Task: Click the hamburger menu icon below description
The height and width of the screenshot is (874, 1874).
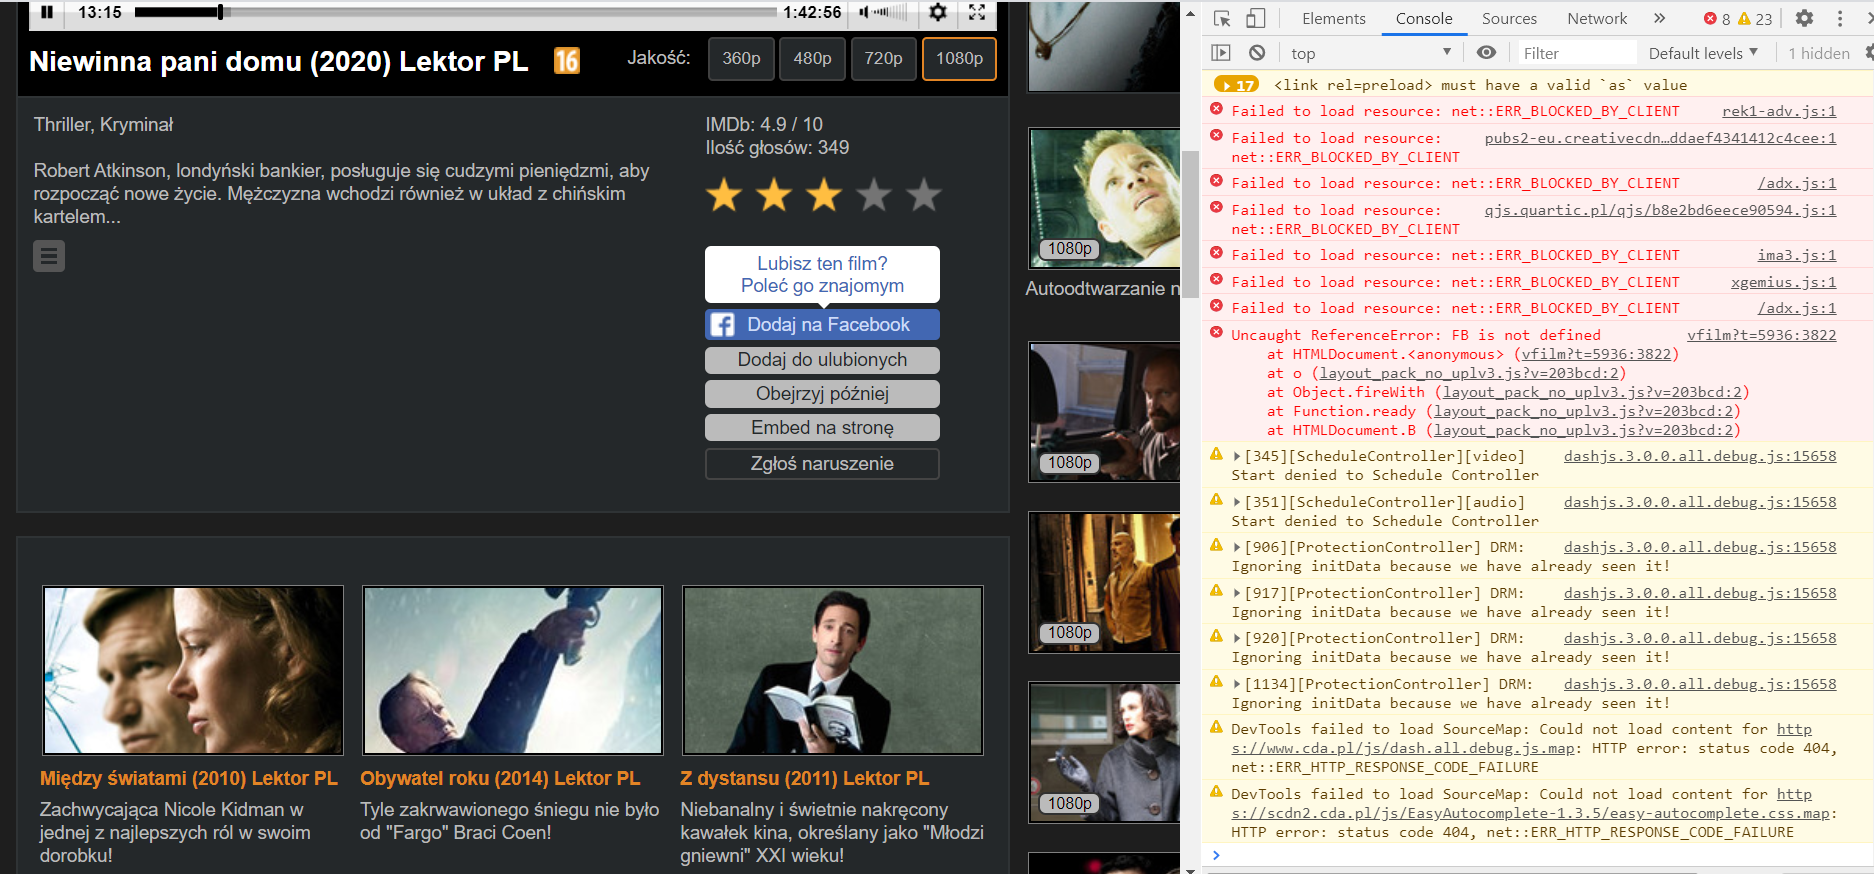Action: (49, 256)
